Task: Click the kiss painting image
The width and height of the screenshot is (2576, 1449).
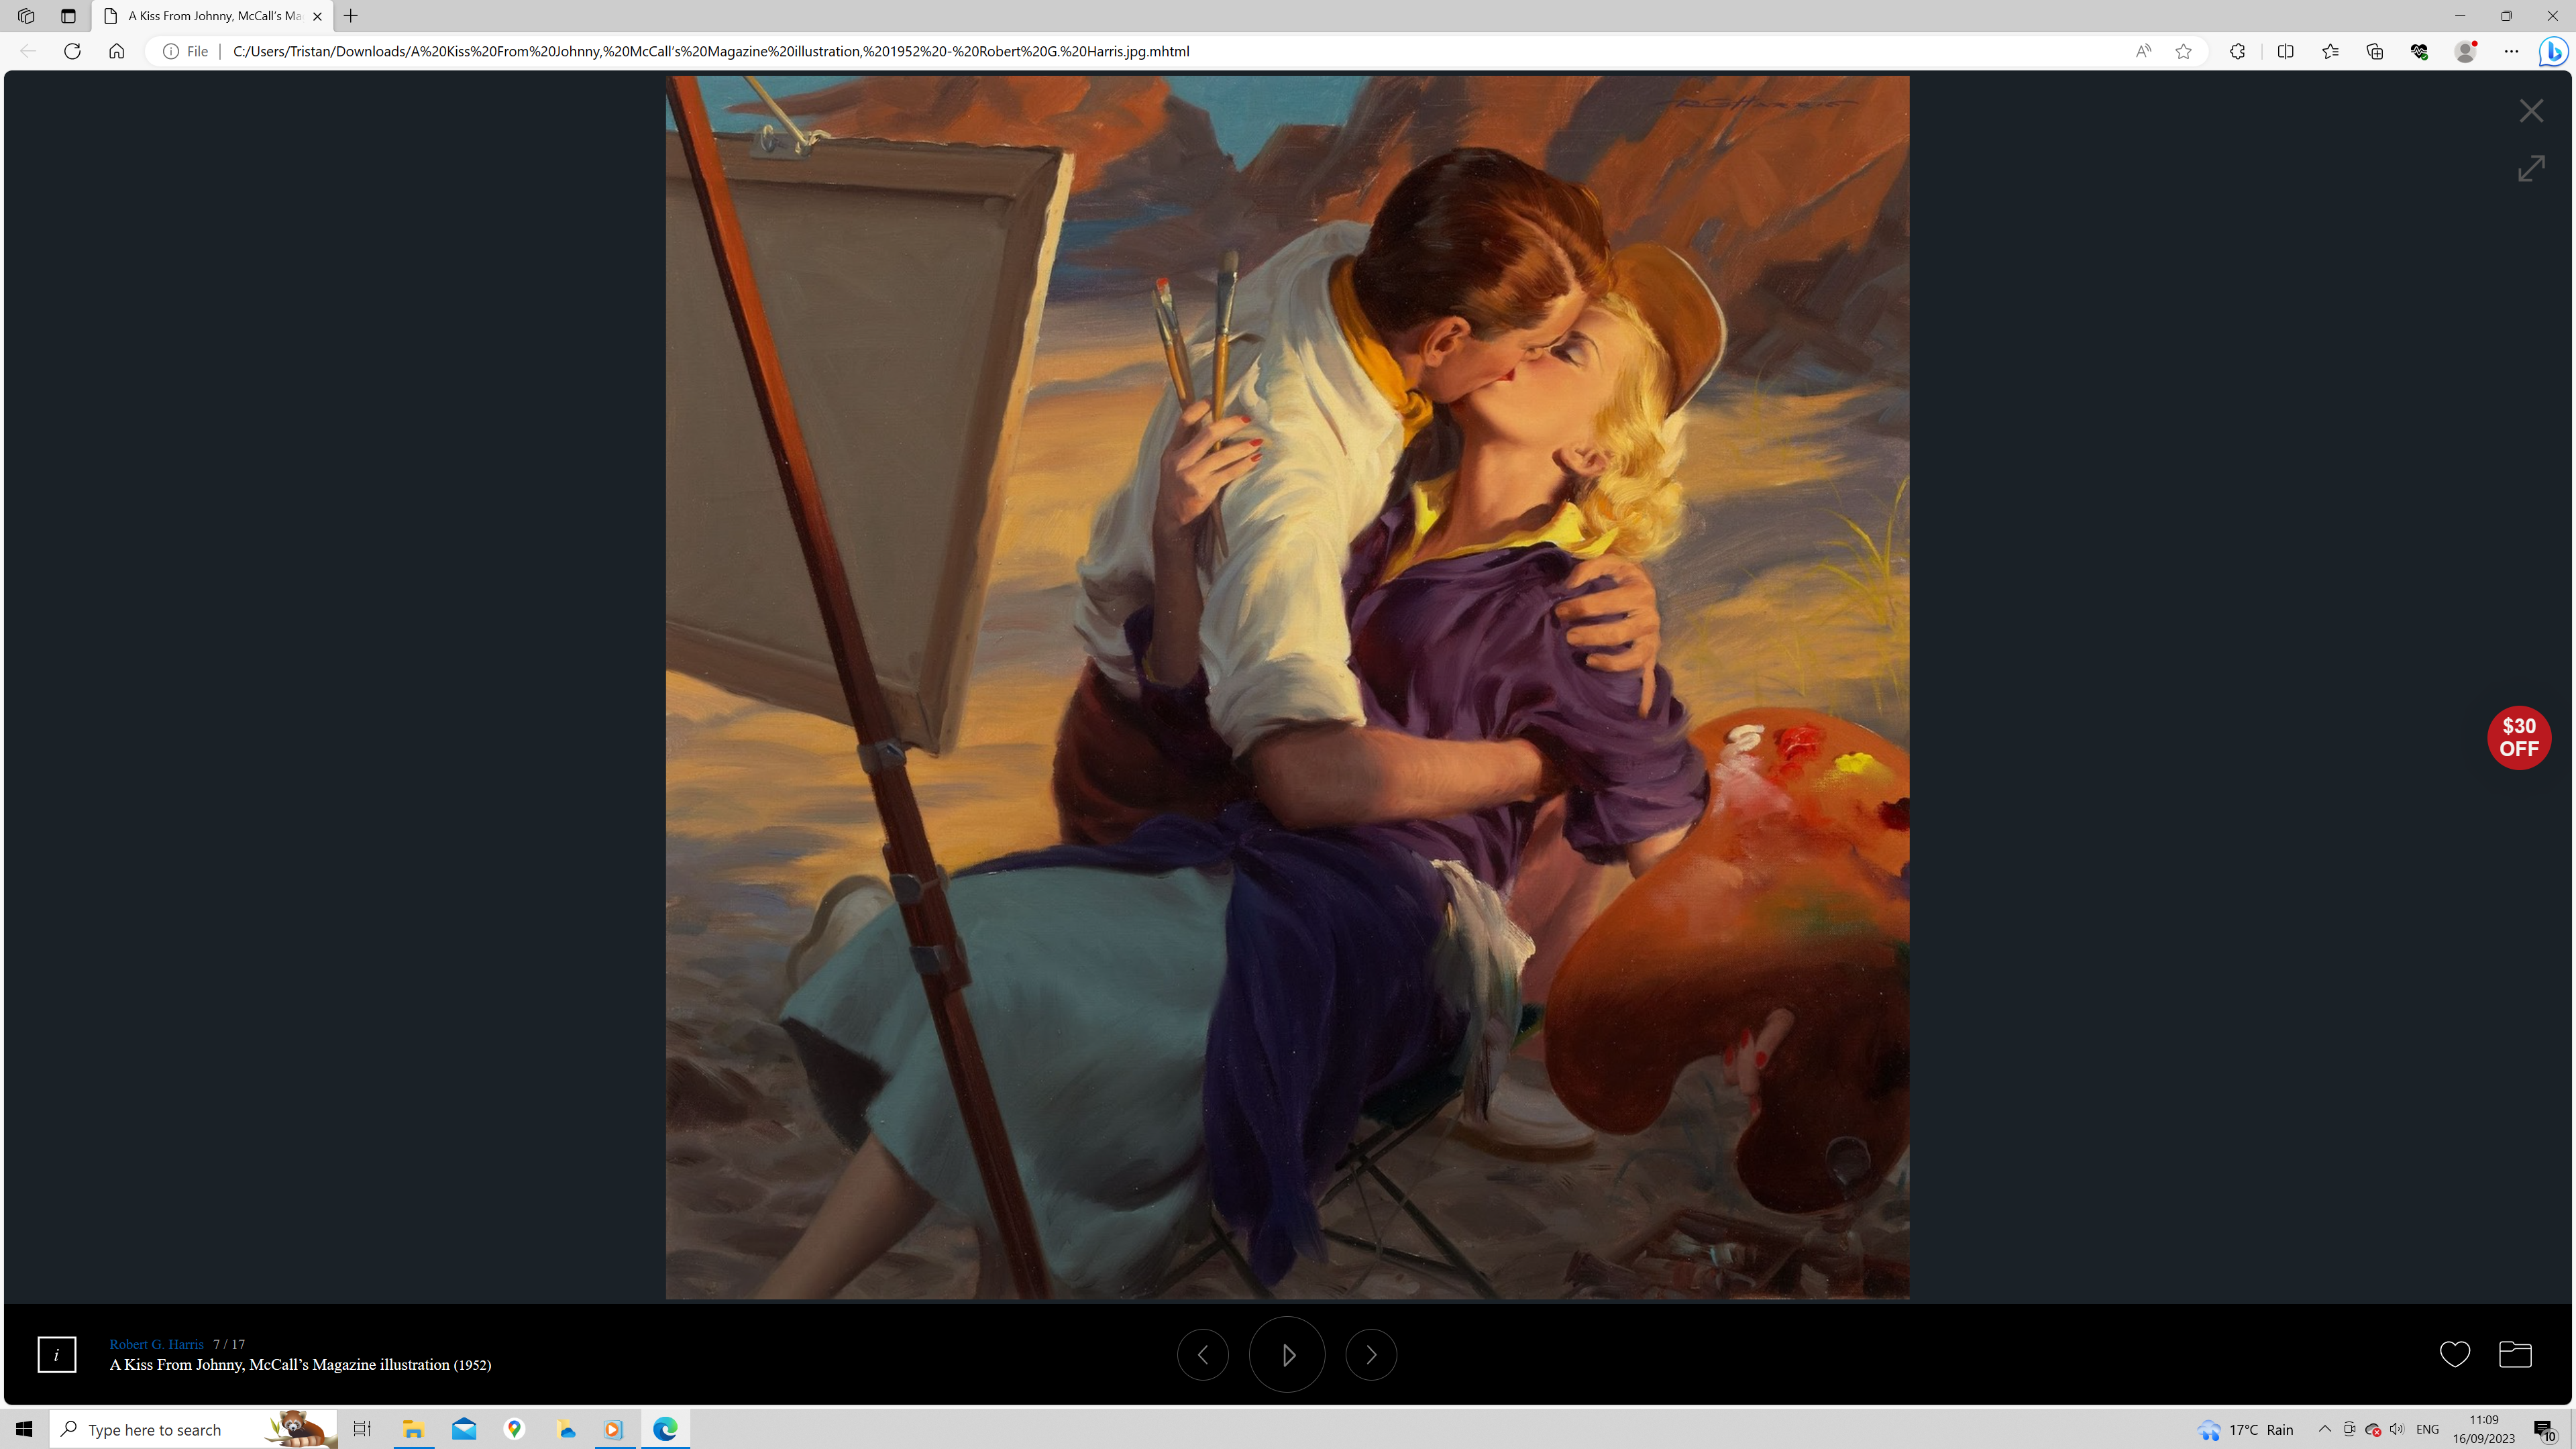Action: [x=1287, y=688]
